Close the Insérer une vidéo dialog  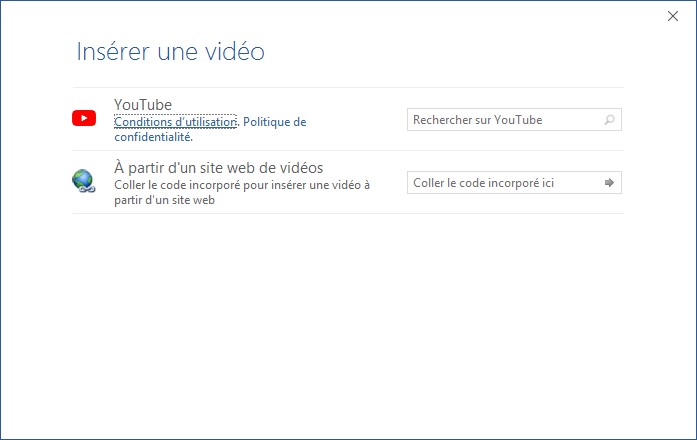tap(673, 16)
